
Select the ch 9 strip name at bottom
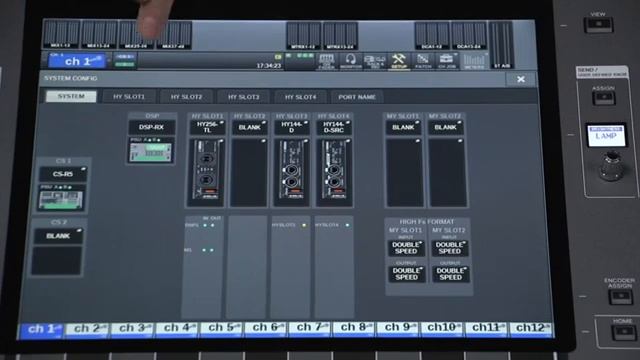399,329
